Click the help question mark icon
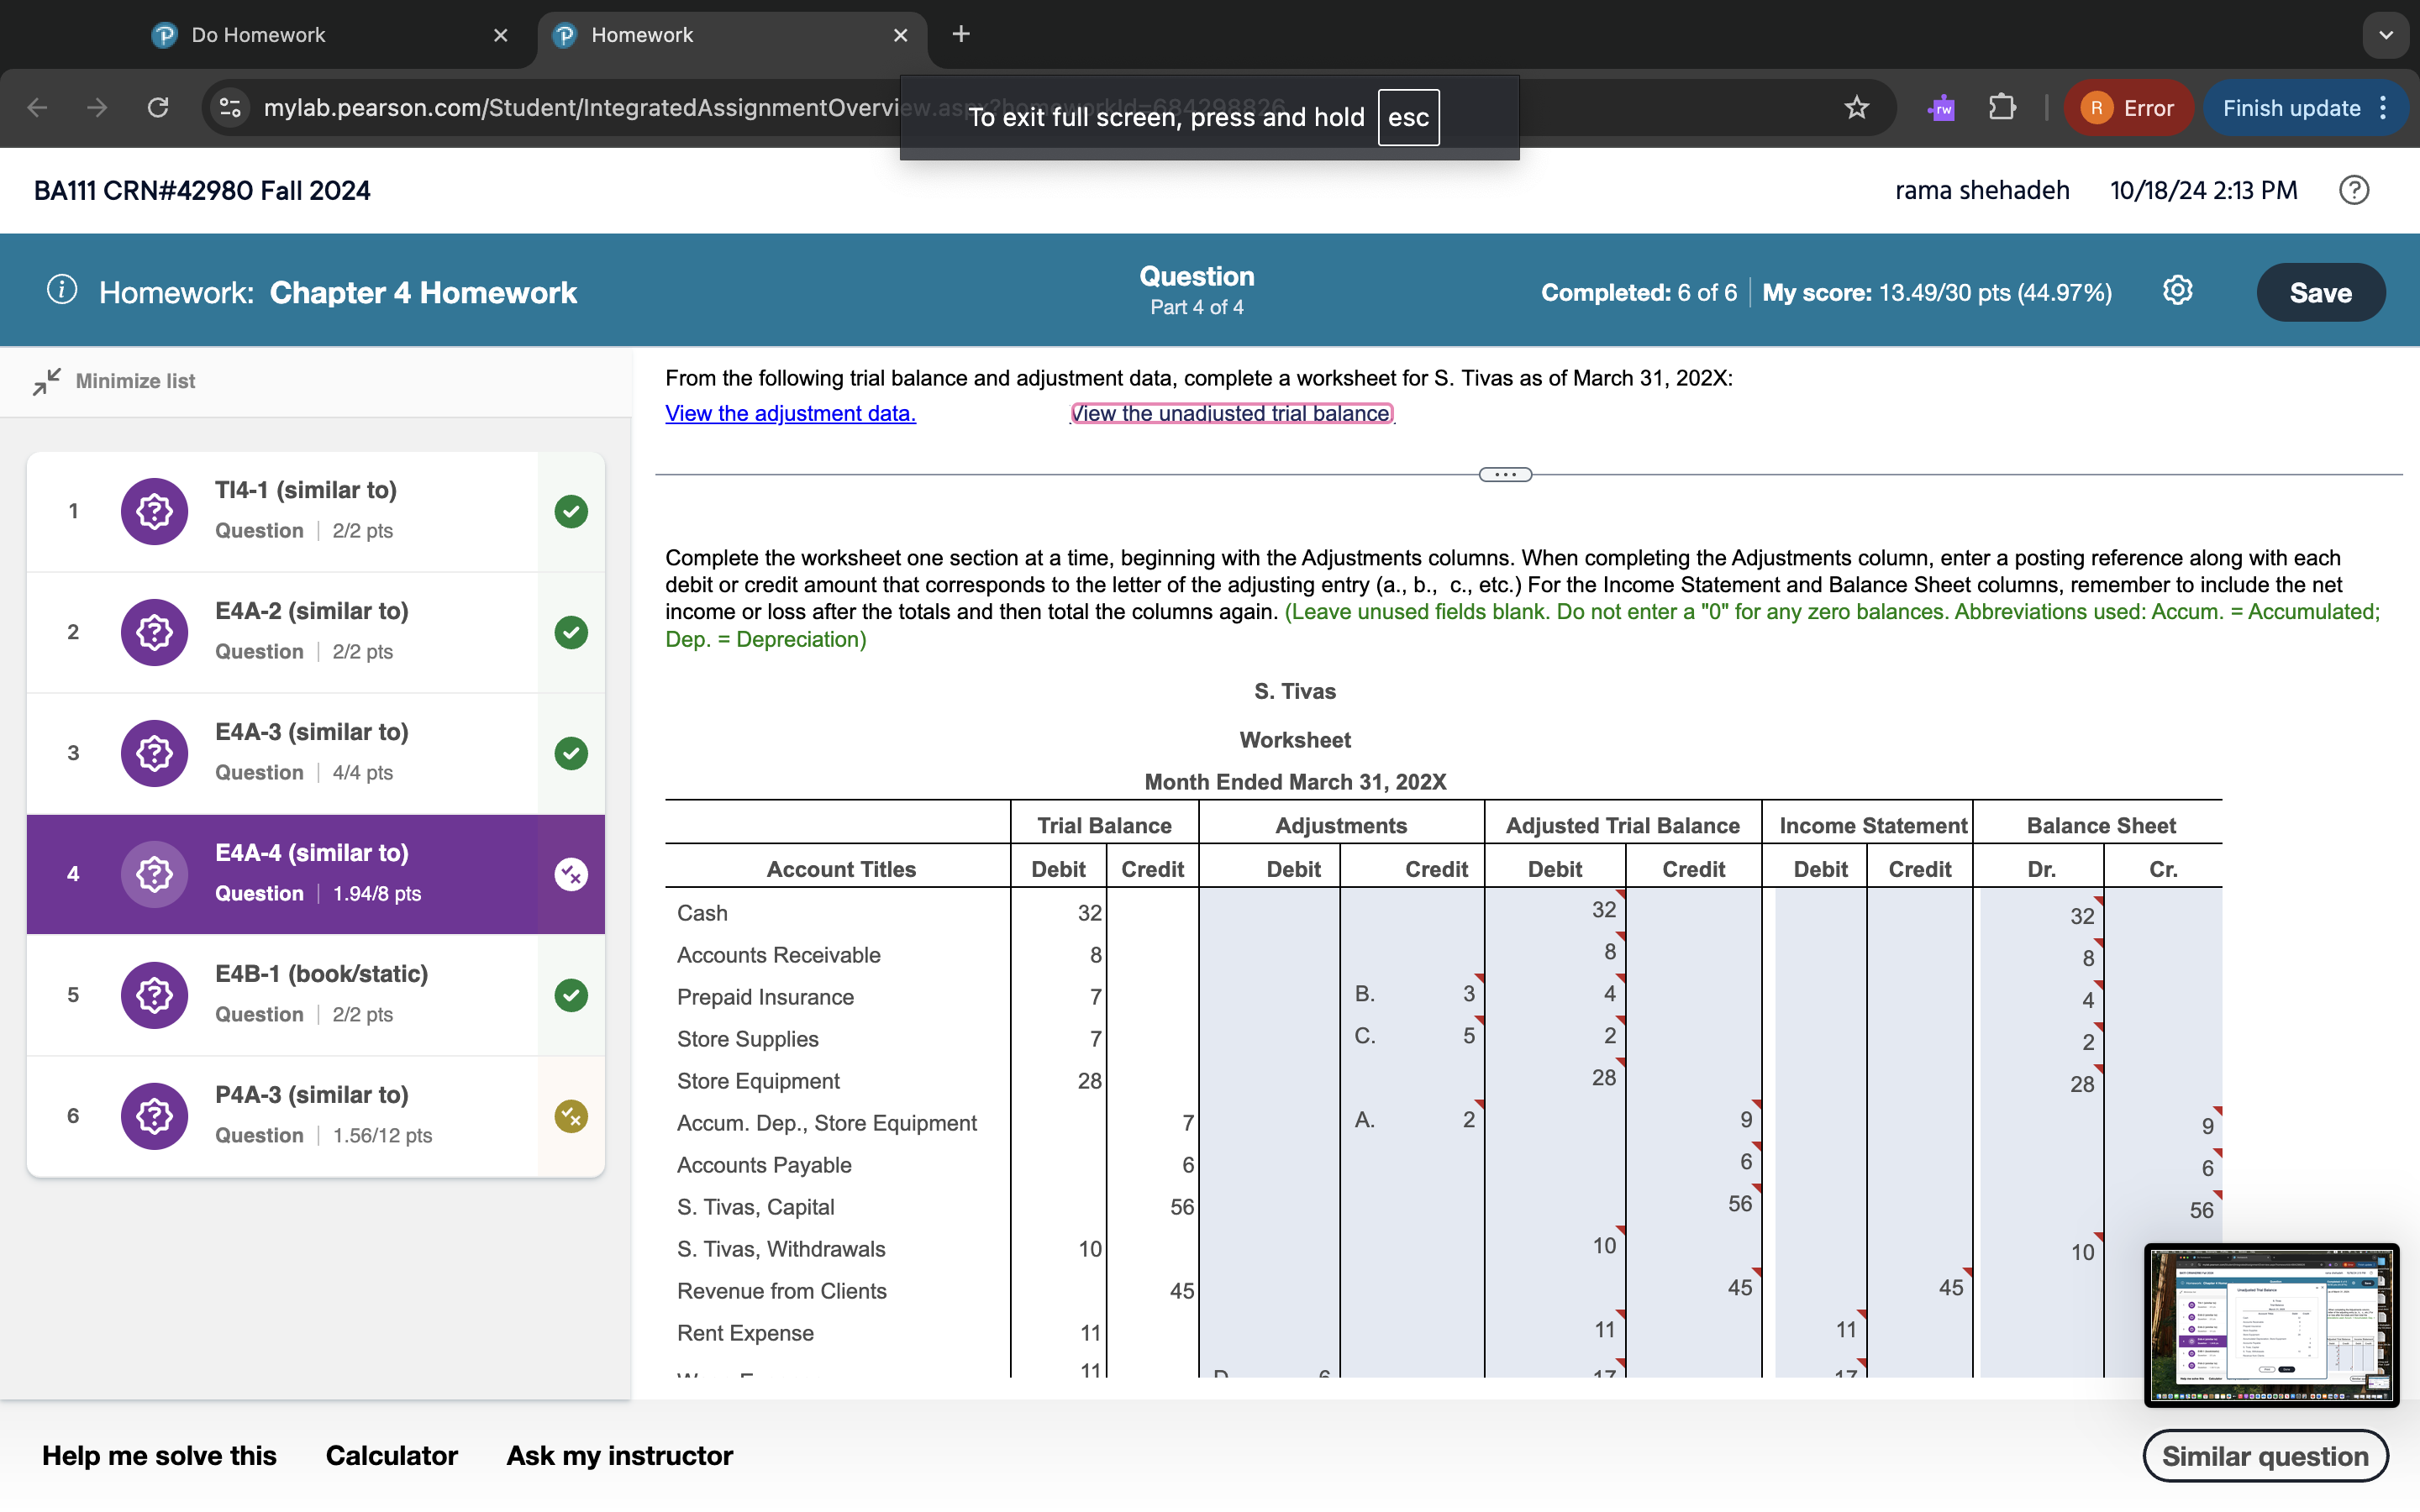This screenshot has width=2420, height=1512. coord(2353,190)
